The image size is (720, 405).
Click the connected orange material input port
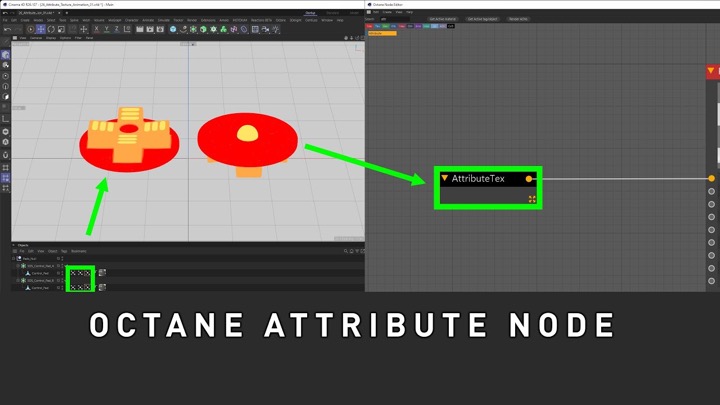pyautogui.click(x=711, y=178)
